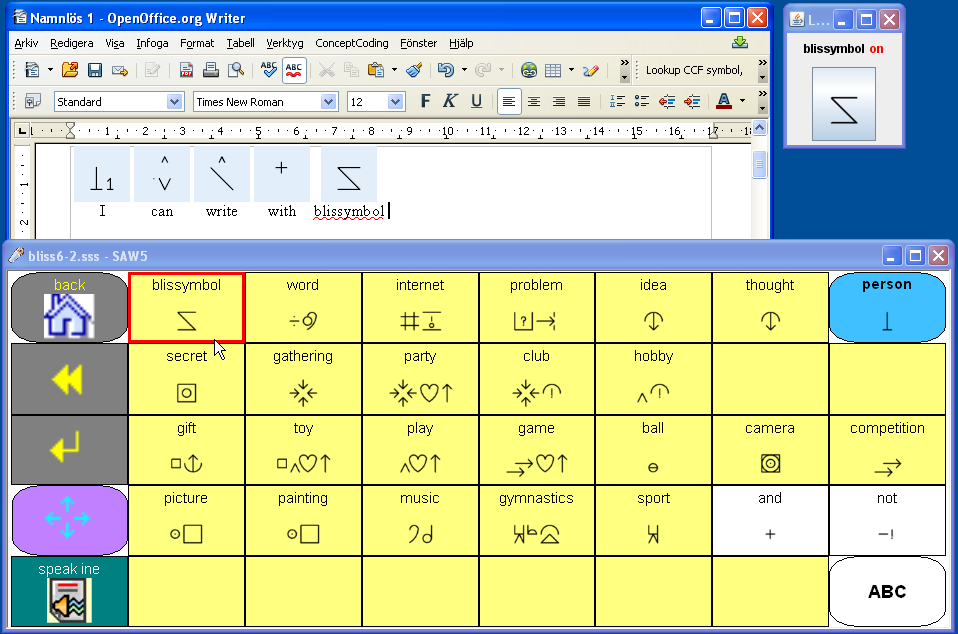Open the Verktyg menu
This screenshot has height=634, width=958.
pos(285,43)
